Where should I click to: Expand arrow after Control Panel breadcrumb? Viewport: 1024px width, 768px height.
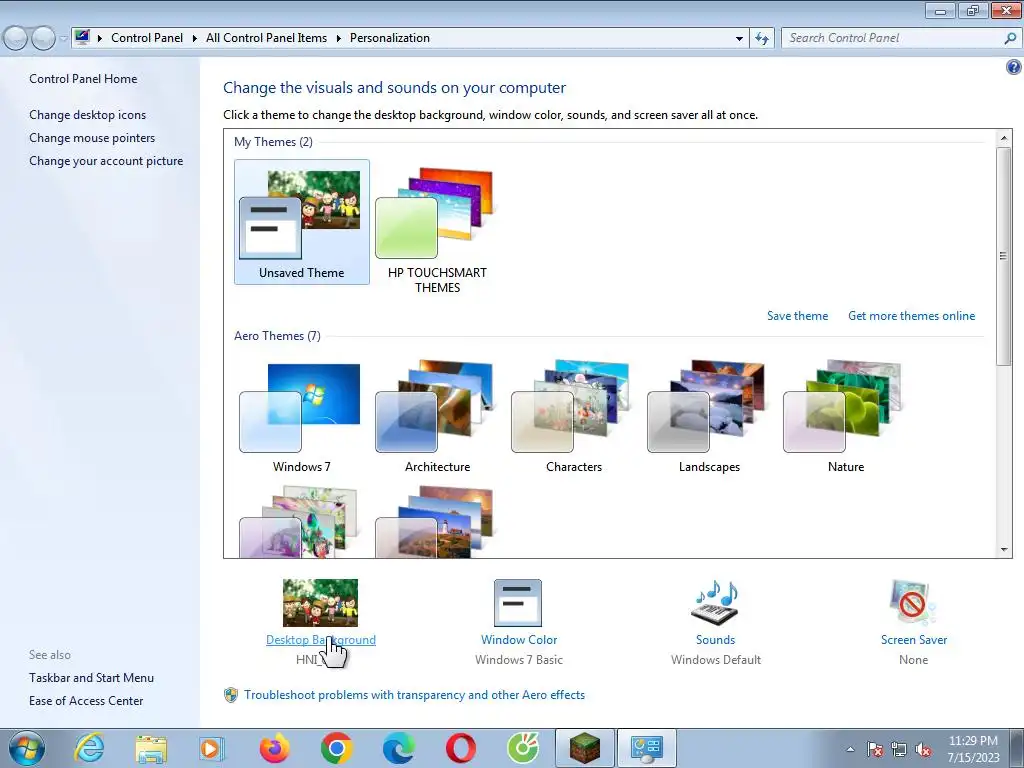[195, 39]
